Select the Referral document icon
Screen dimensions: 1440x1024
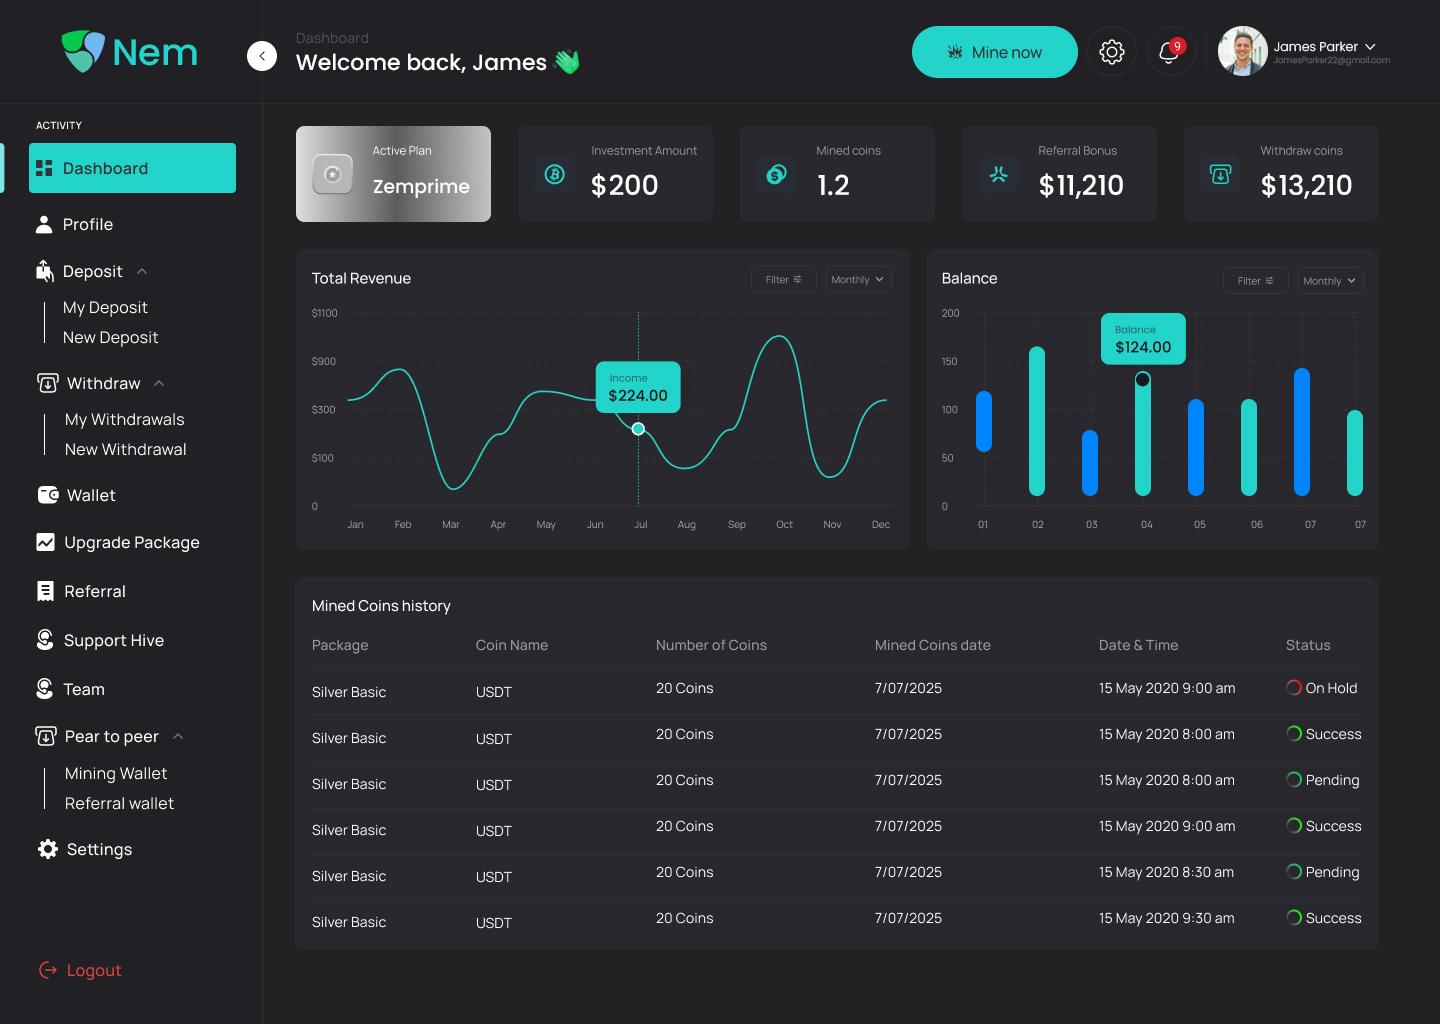click(45, 591)
